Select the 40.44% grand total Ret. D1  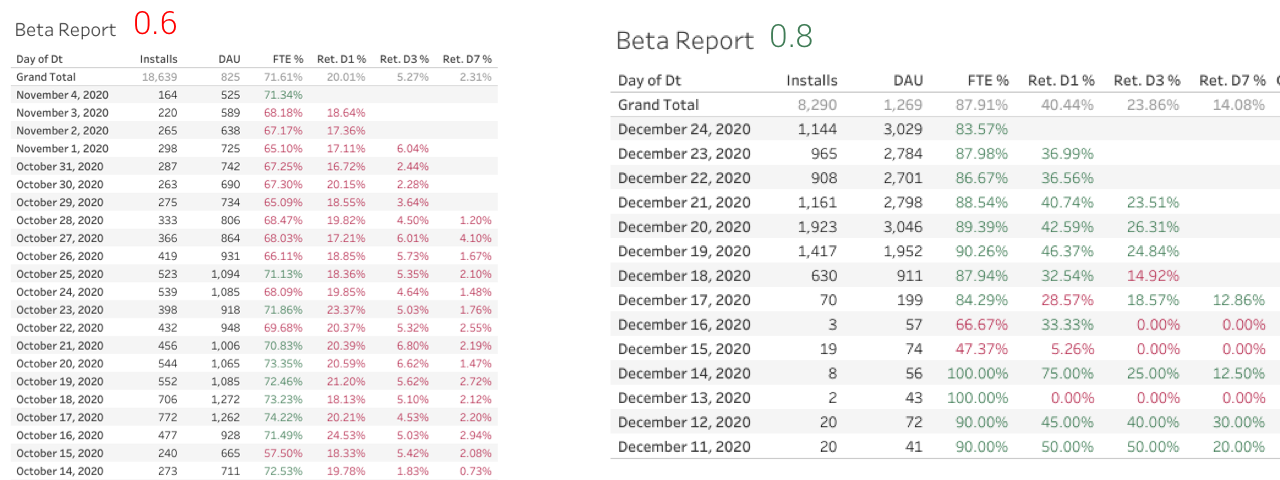click(1066, 105)
